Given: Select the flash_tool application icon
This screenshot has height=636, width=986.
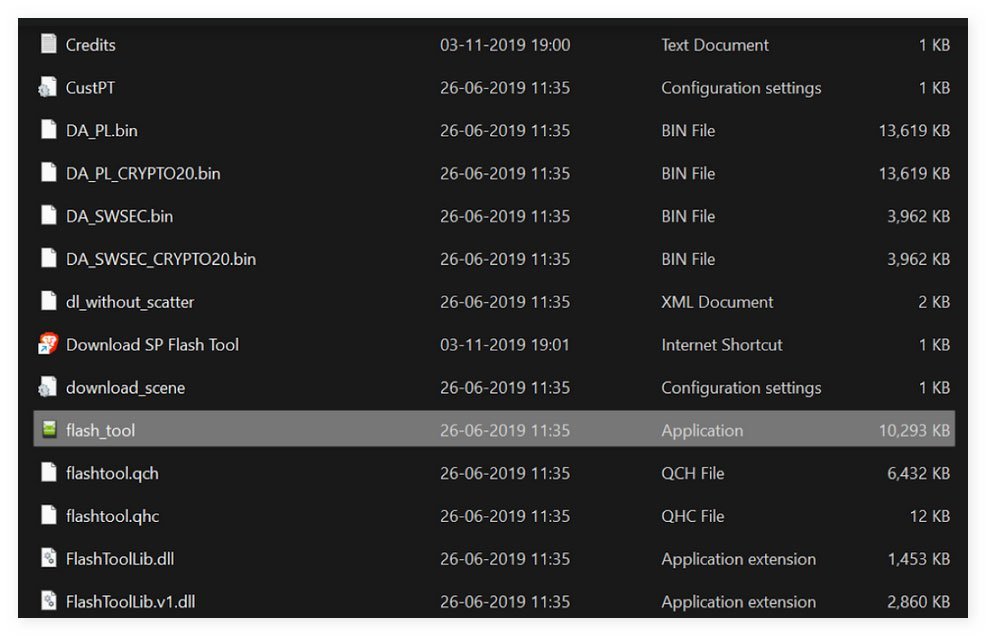Looking at the screenshot, I should pyautogui.click(x=49, y=429).
